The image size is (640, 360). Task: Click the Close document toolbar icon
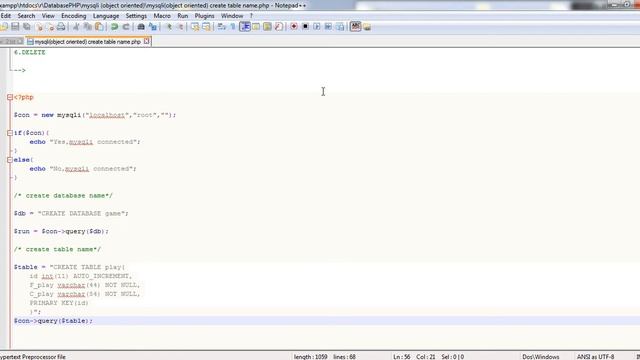[39, 27]
